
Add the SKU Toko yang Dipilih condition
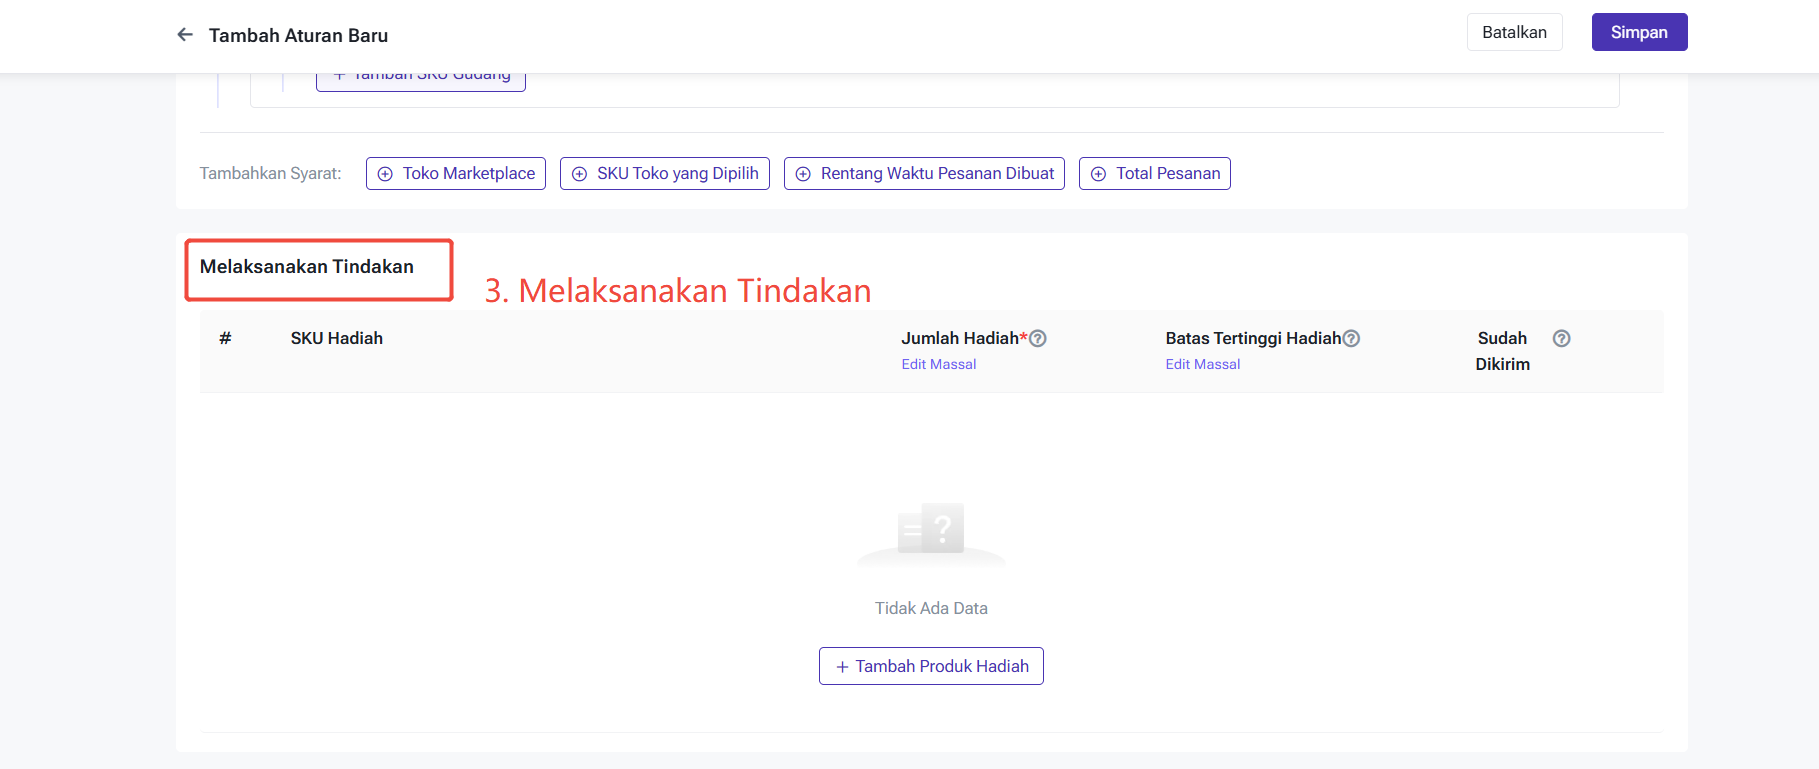pos(665,174)
